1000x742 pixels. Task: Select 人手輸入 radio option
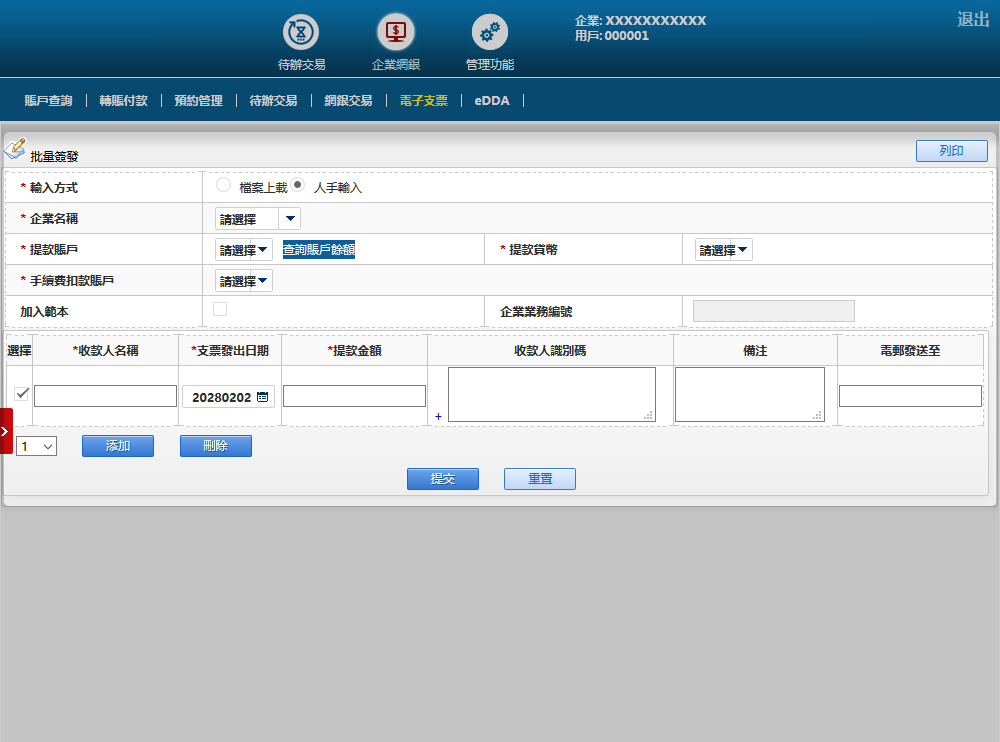298,185
